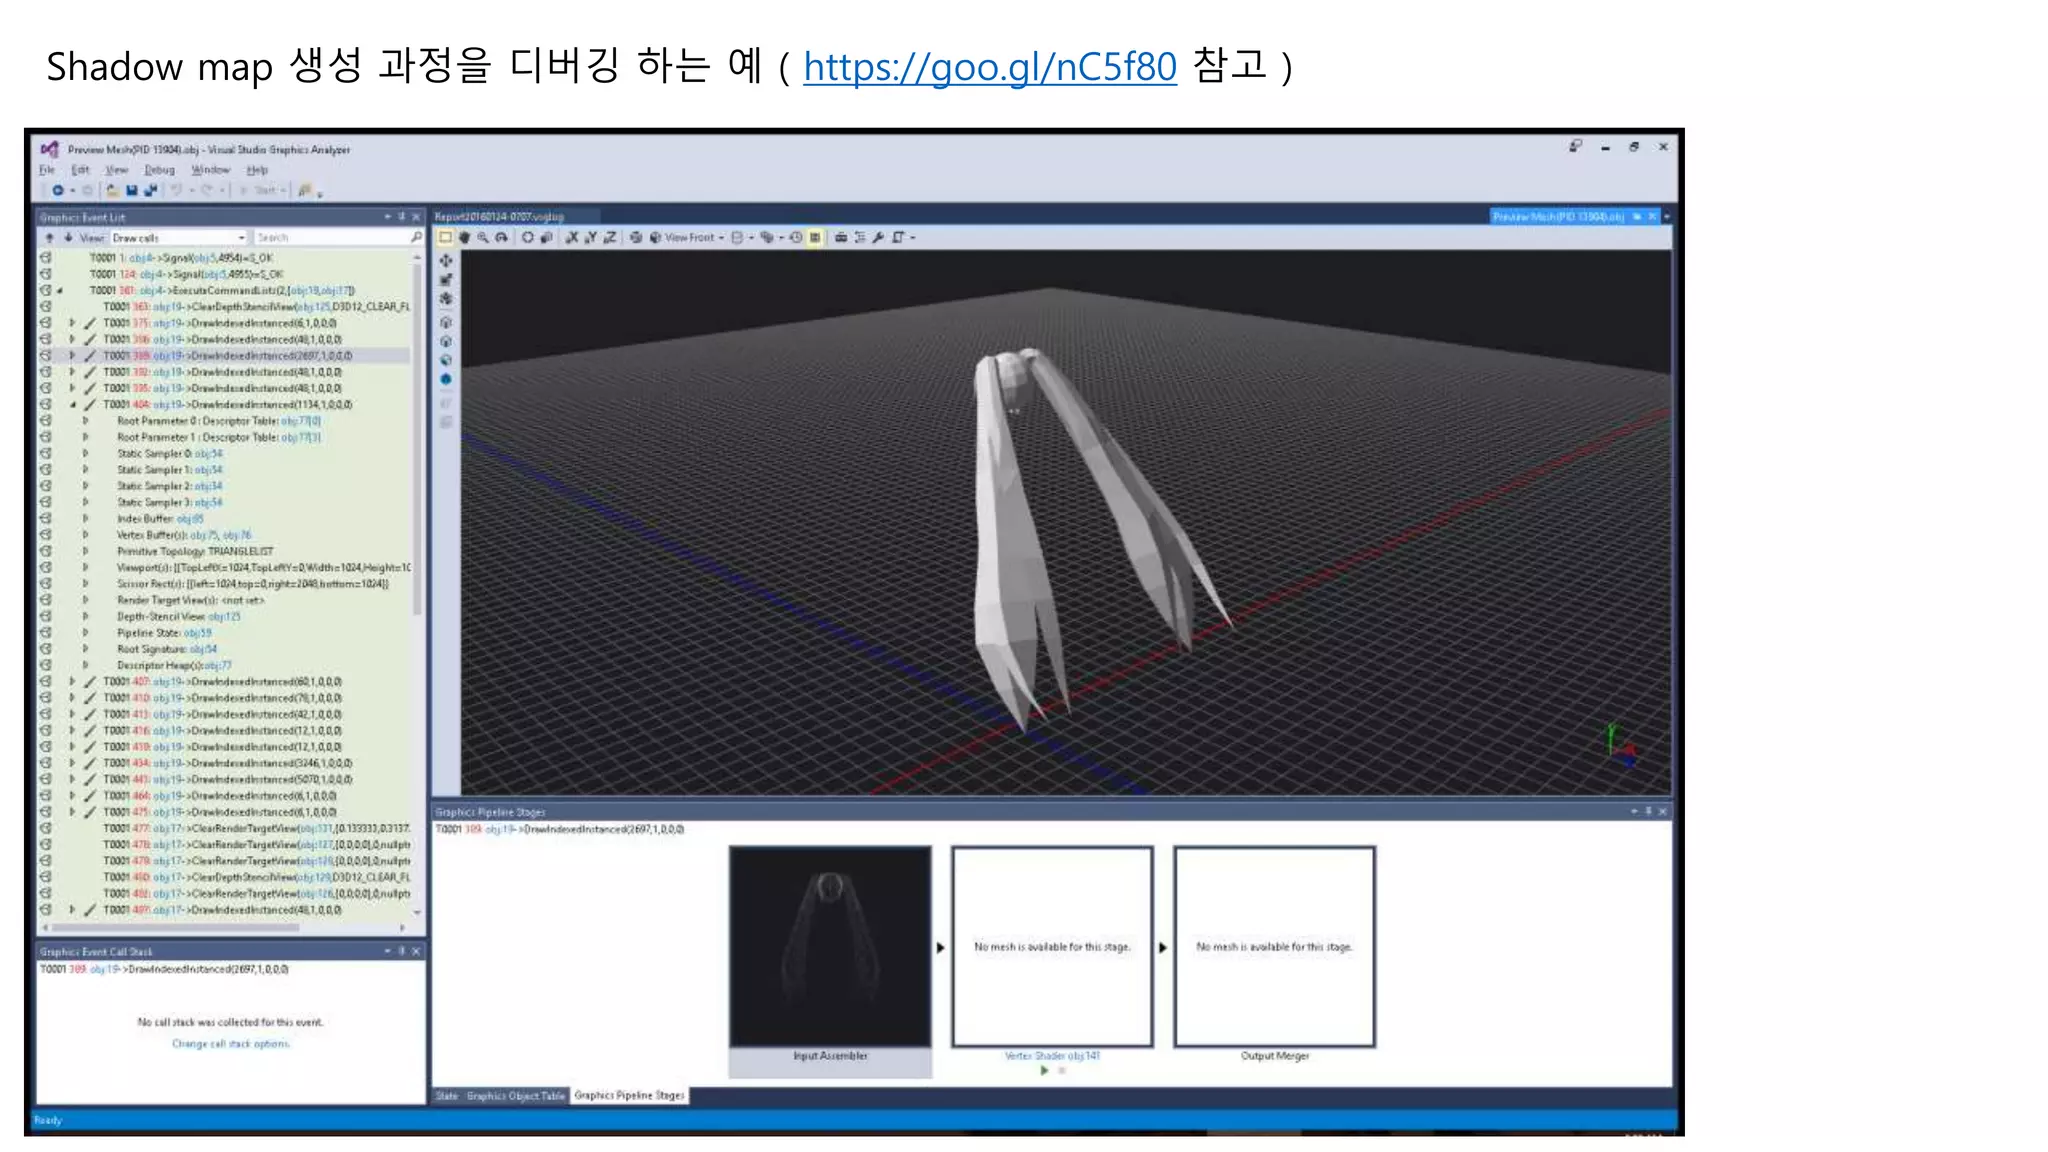Open the goo.gl/nC5f80 hyperlink
2048x1152 pixels.
point(989,67)
